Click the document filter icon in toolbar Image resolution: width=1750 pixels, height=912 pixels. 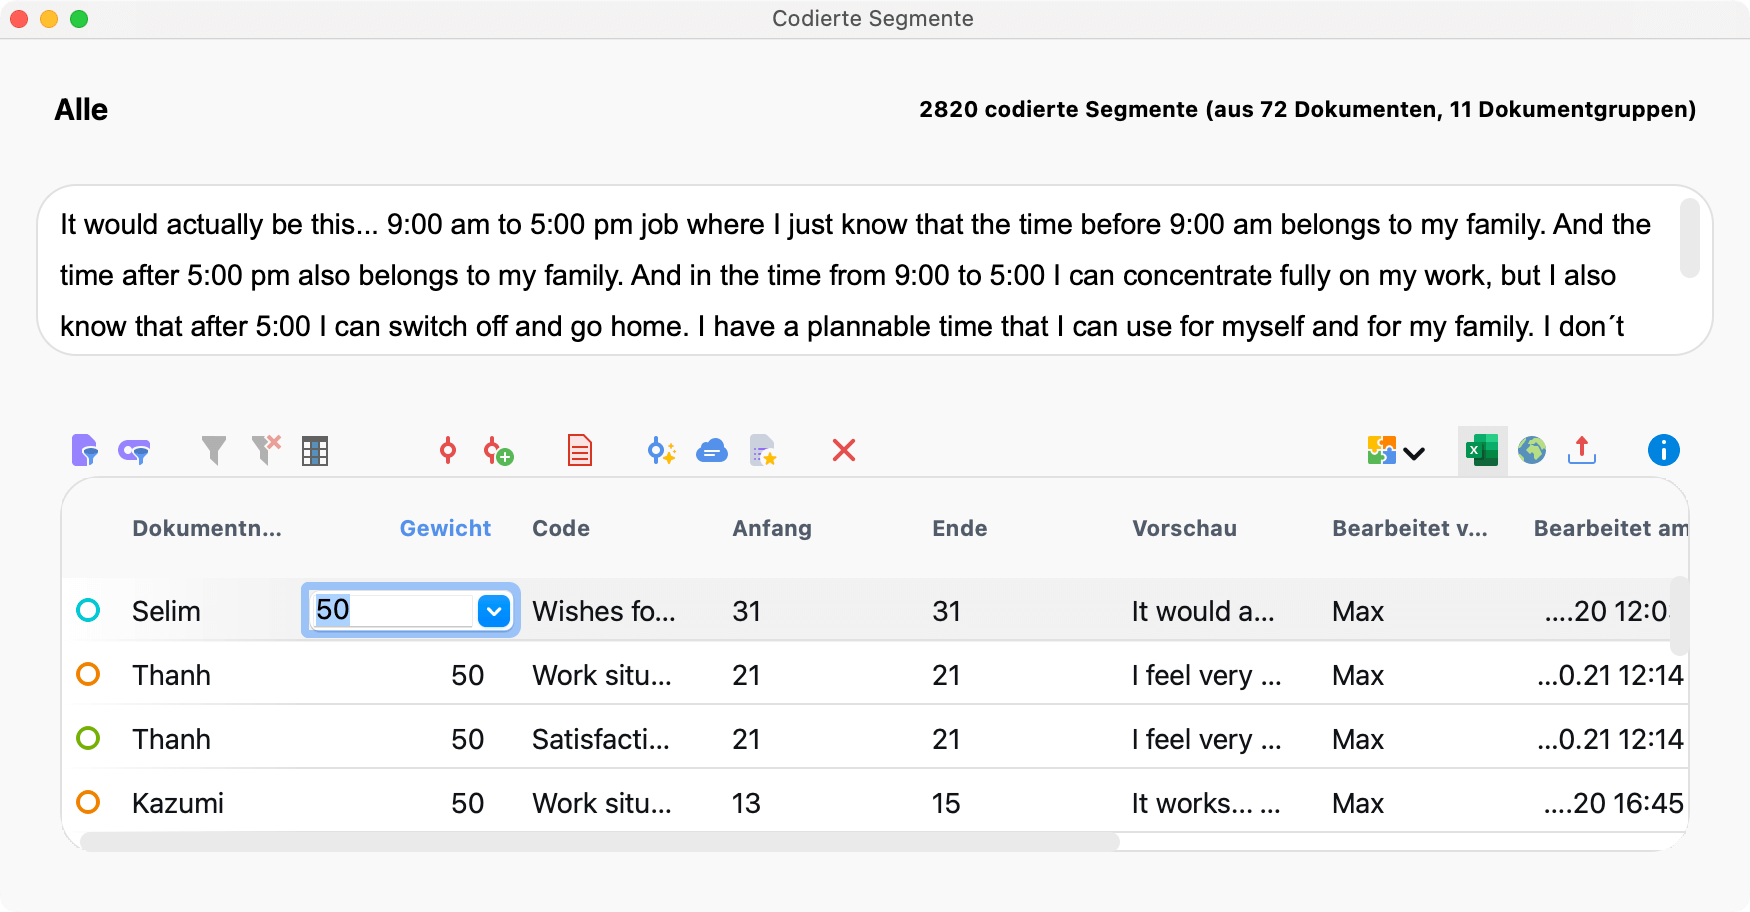click(85, 451)
